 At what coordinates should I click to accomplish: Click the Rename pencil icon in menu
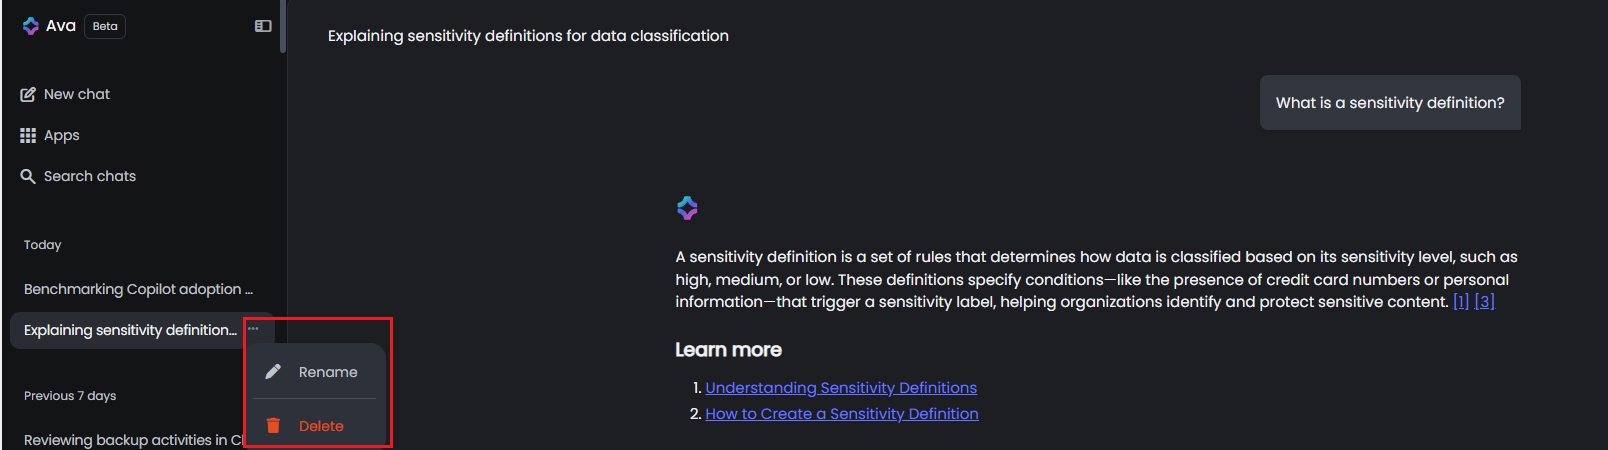point(273,372)
